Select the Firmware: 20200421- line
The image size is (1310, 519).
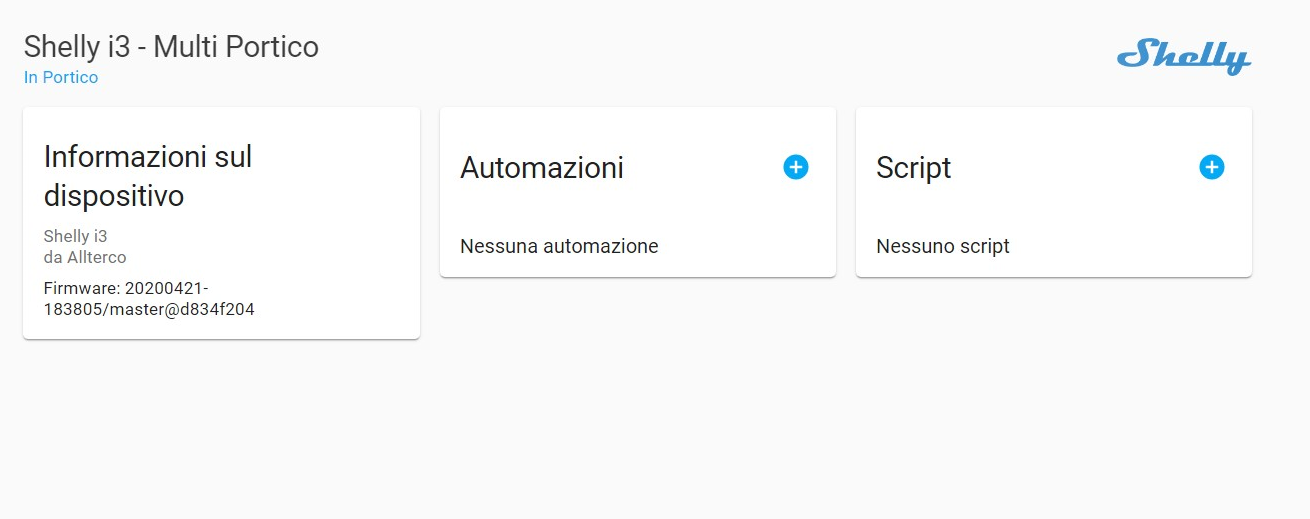coord(126,288)
